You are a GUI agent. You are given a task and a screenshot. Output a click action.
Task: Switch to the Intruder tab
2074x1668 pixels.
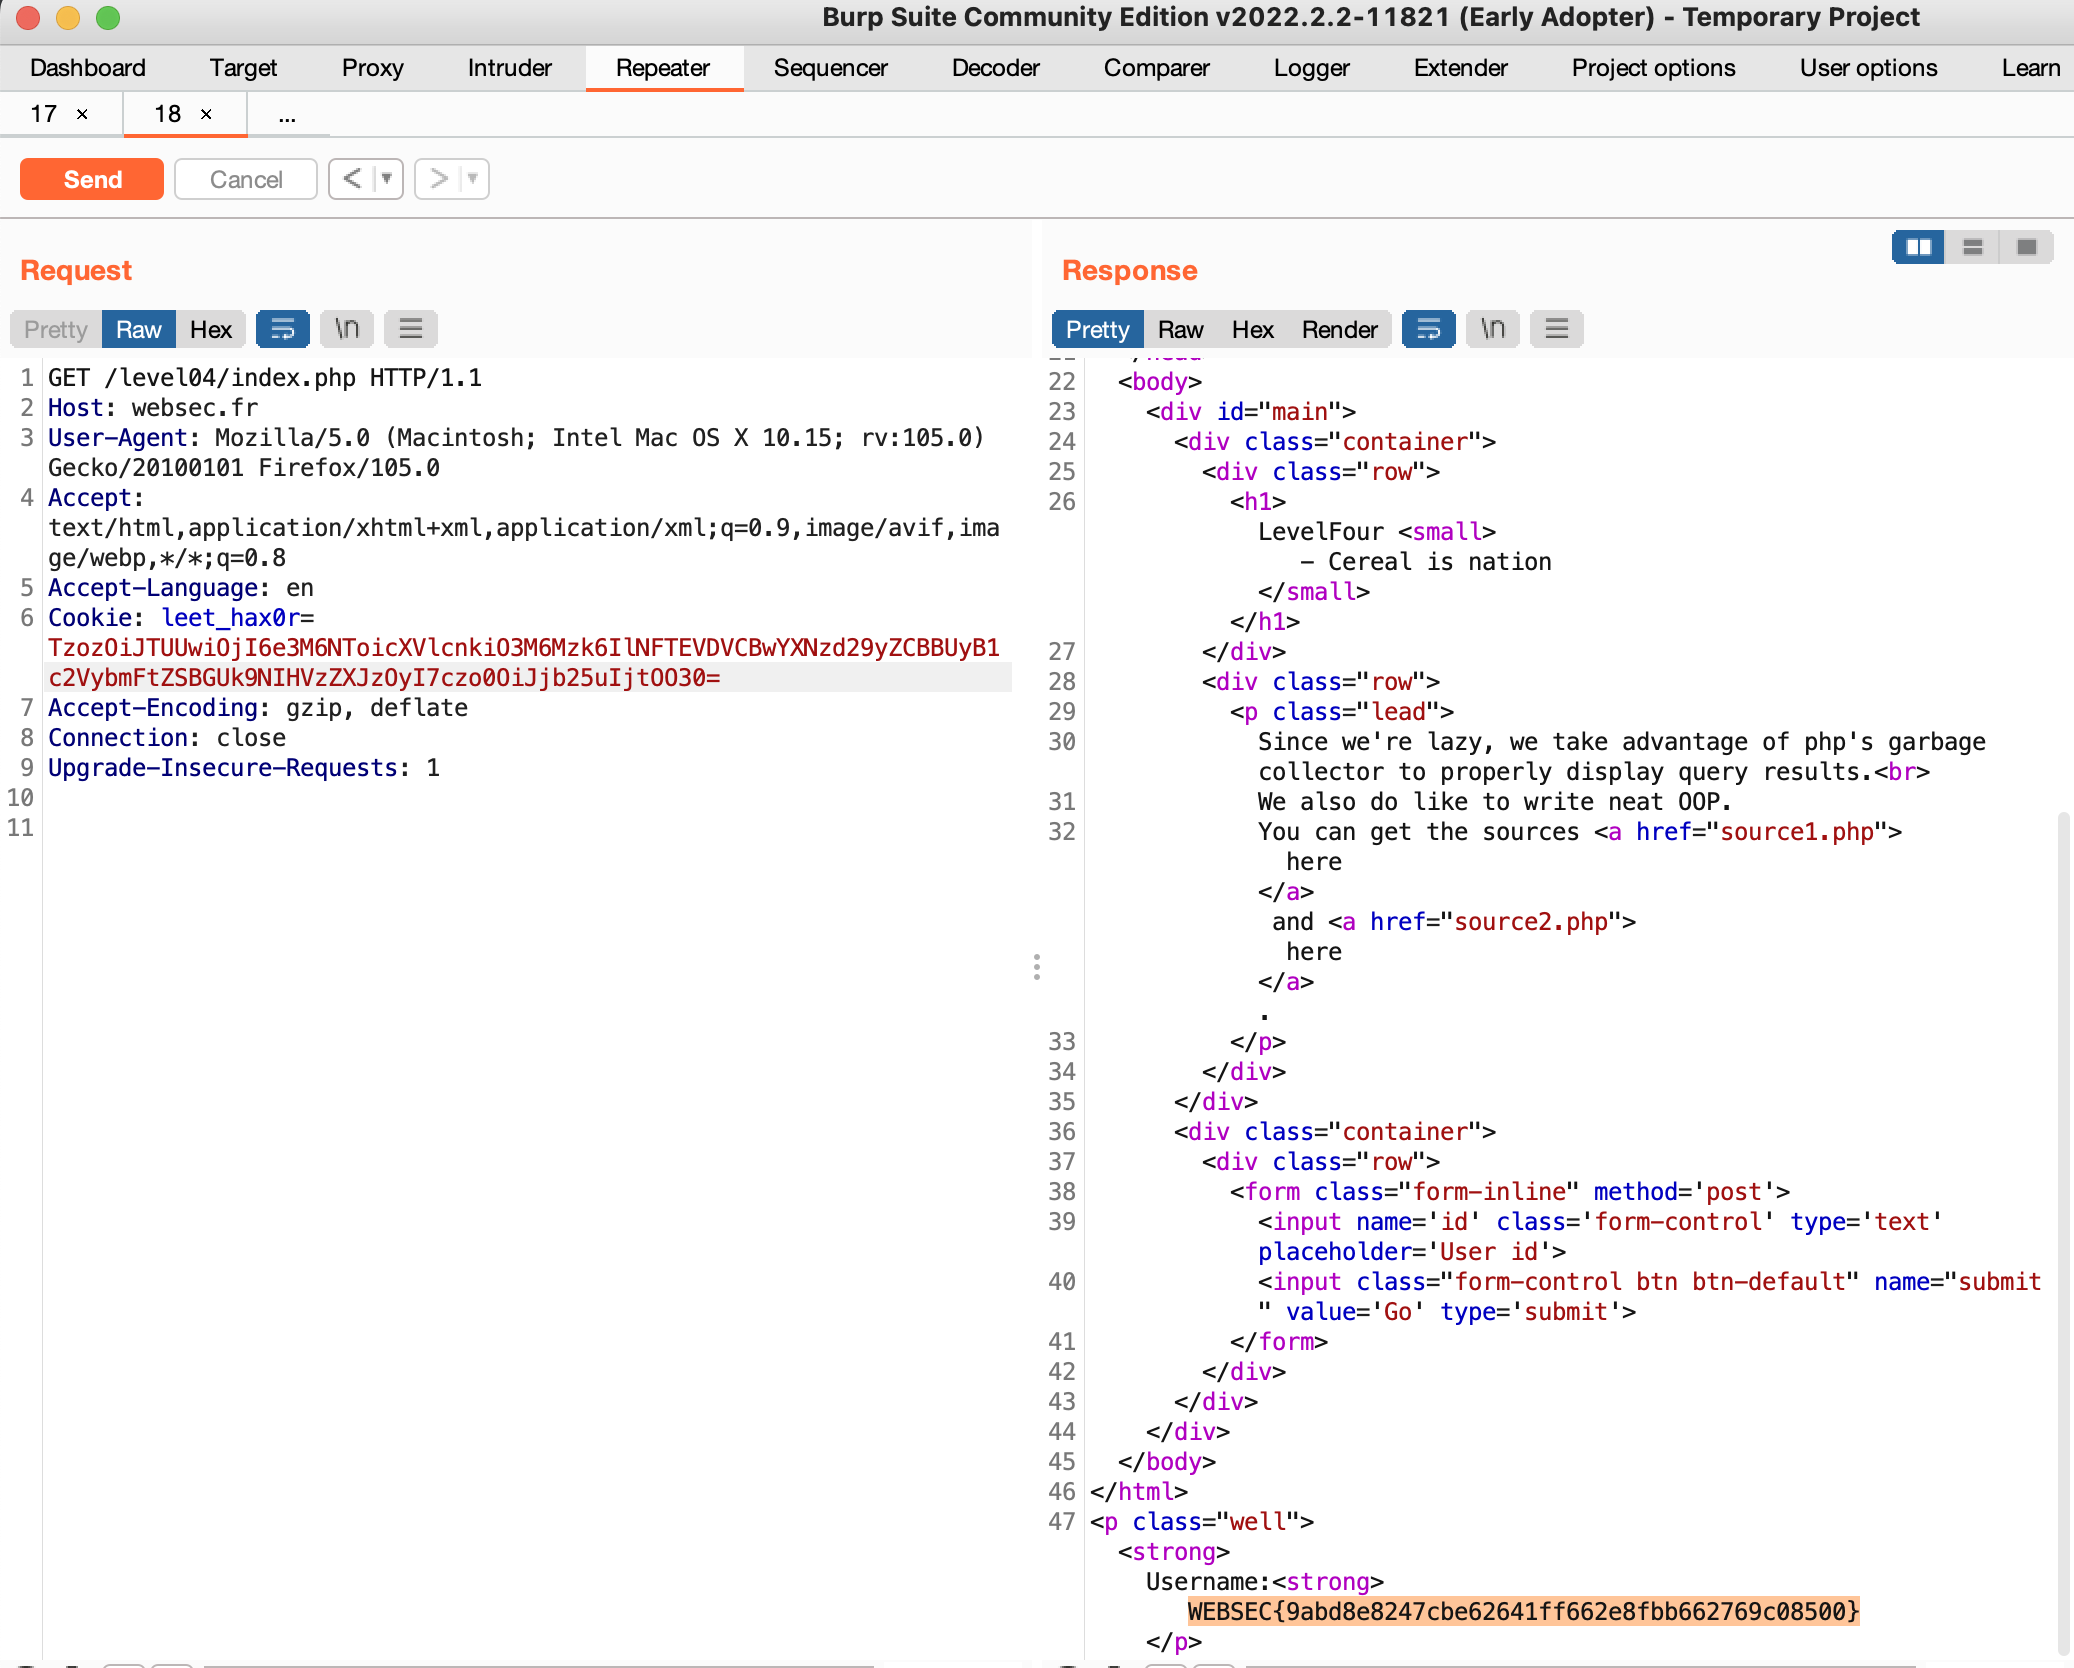pyautogui.click(x=508, y=67)
